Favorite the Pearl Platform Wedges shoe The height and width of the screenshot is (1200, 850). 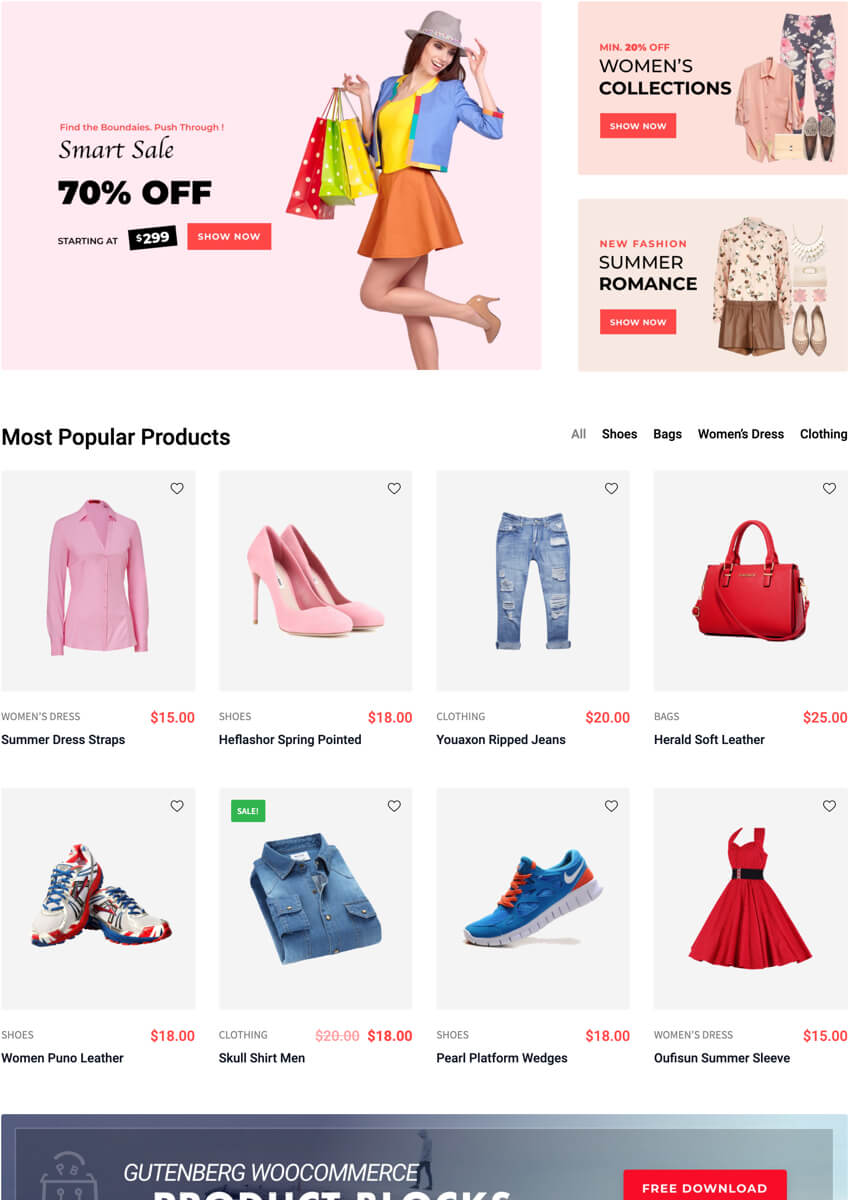611,806
